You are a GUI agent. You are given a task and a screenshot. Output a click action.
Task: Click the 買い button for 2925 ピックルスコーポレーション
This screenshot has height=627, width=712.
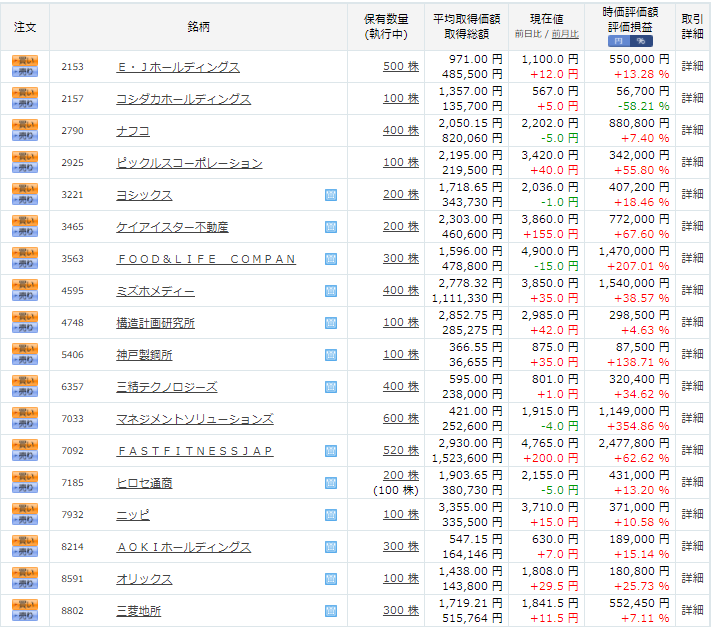click(25, 157)
